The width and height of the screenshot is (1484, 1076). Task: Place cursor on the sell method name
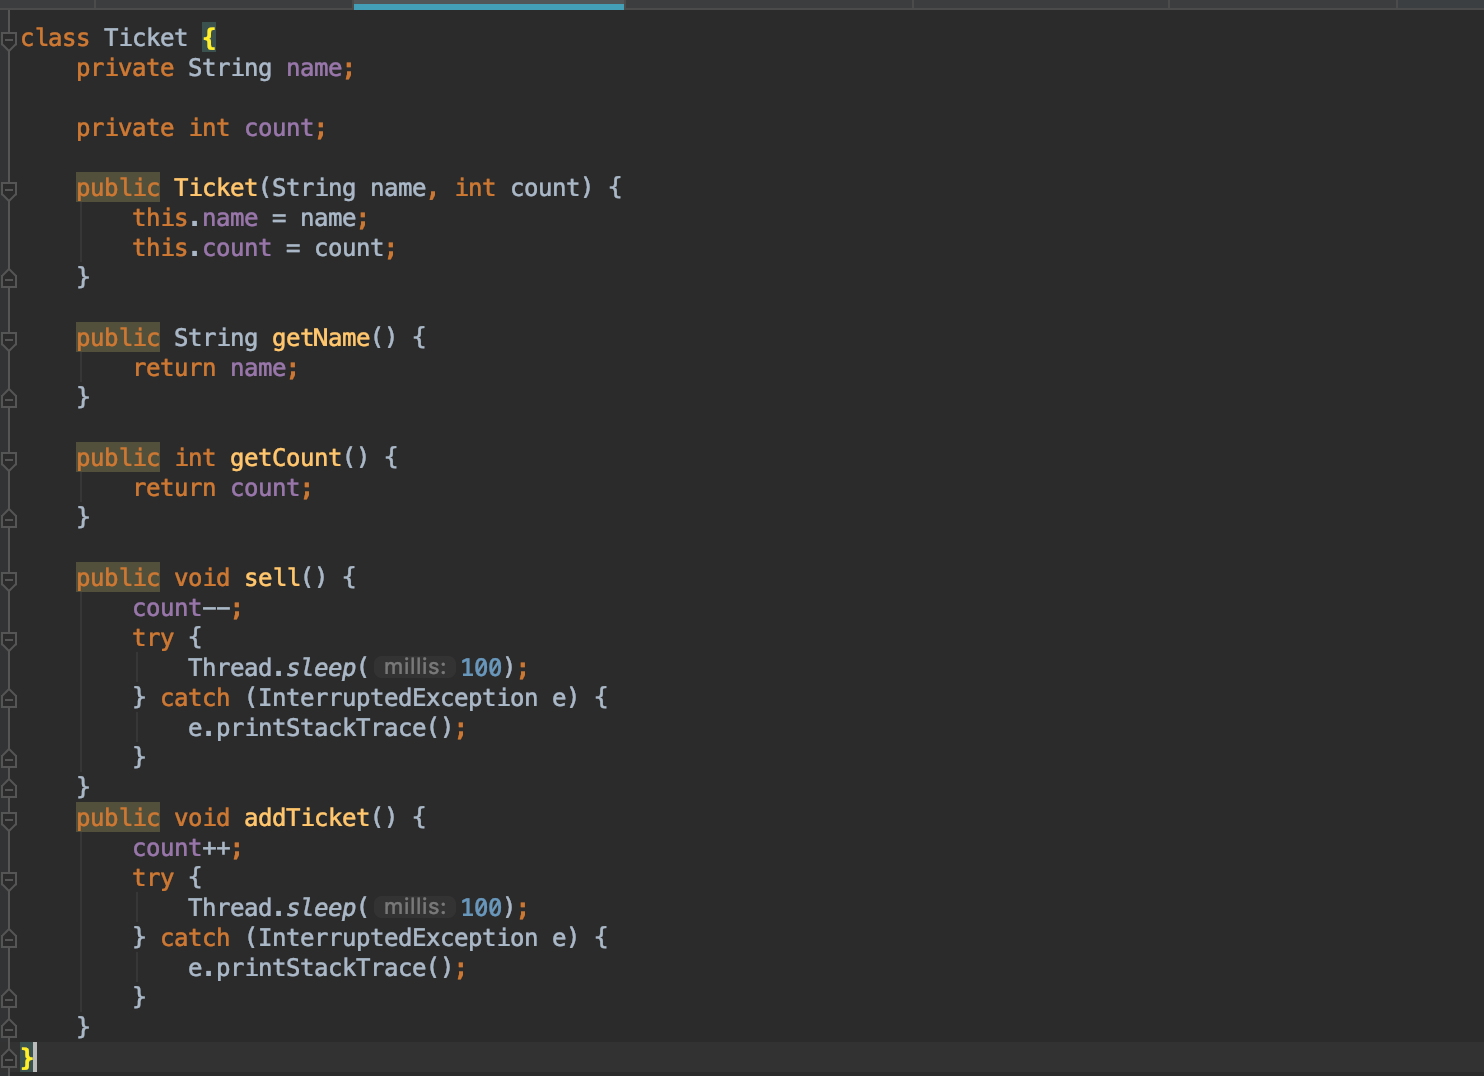point(271,578)
